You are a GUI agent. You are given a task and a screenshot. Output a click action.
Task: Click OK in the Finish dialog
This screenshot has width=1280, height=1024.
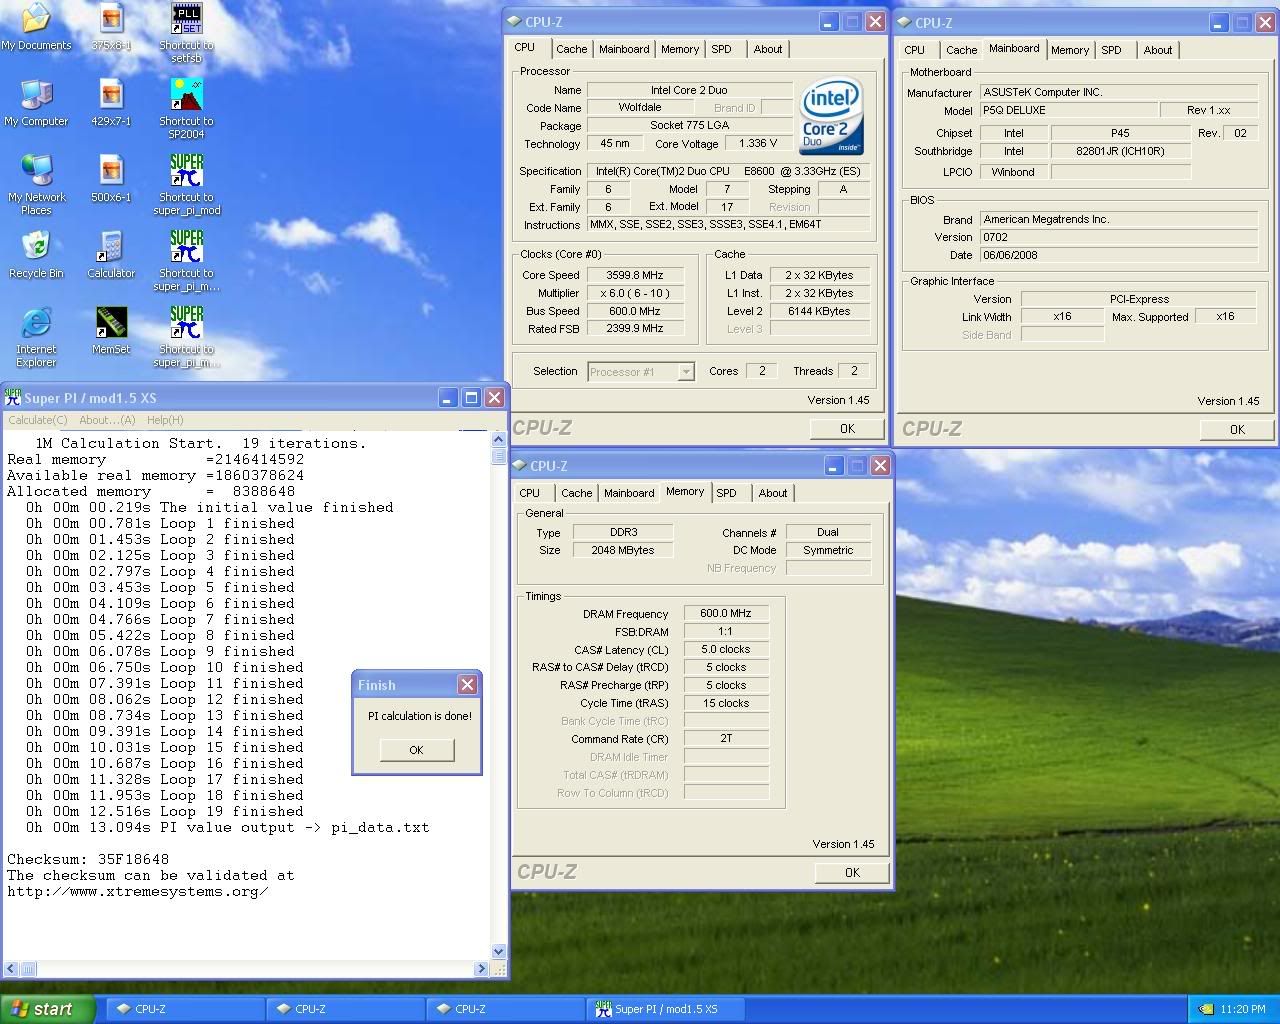tap(416, 750)
